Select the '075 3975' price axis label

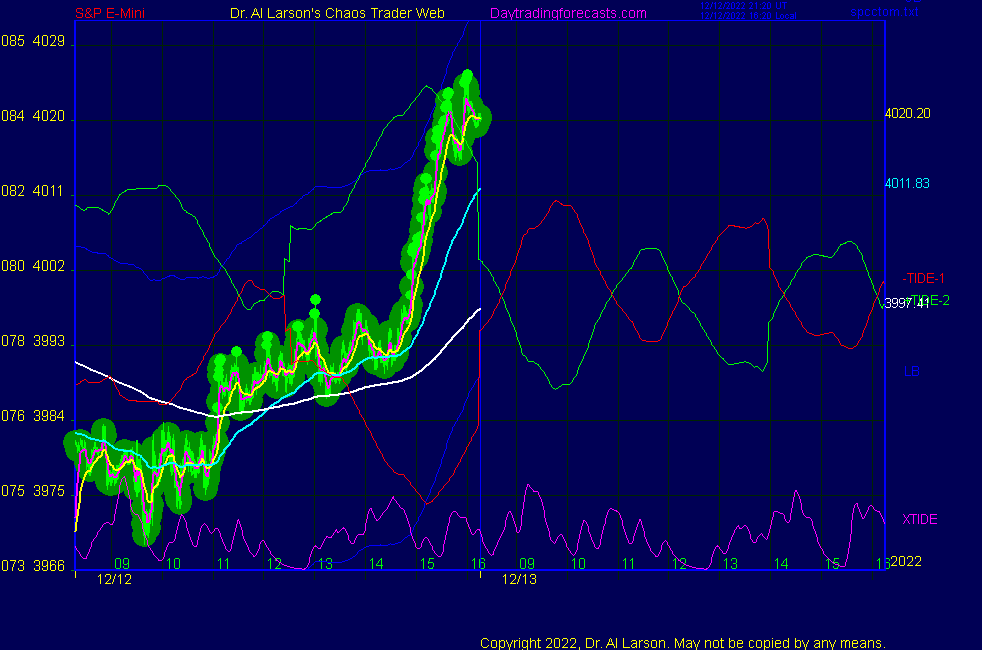pyautogui.click(x=33, y=491)
